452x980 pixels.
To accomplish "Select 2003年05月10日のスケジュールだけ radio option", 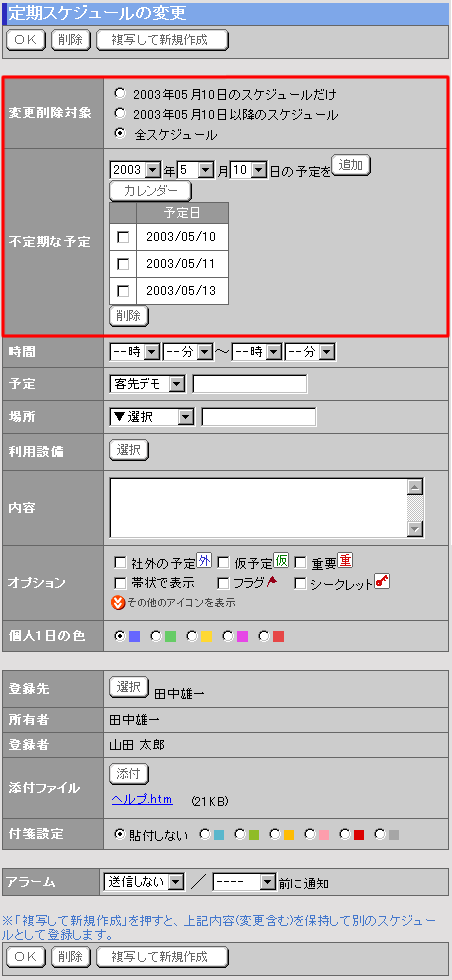I will 120,94.
